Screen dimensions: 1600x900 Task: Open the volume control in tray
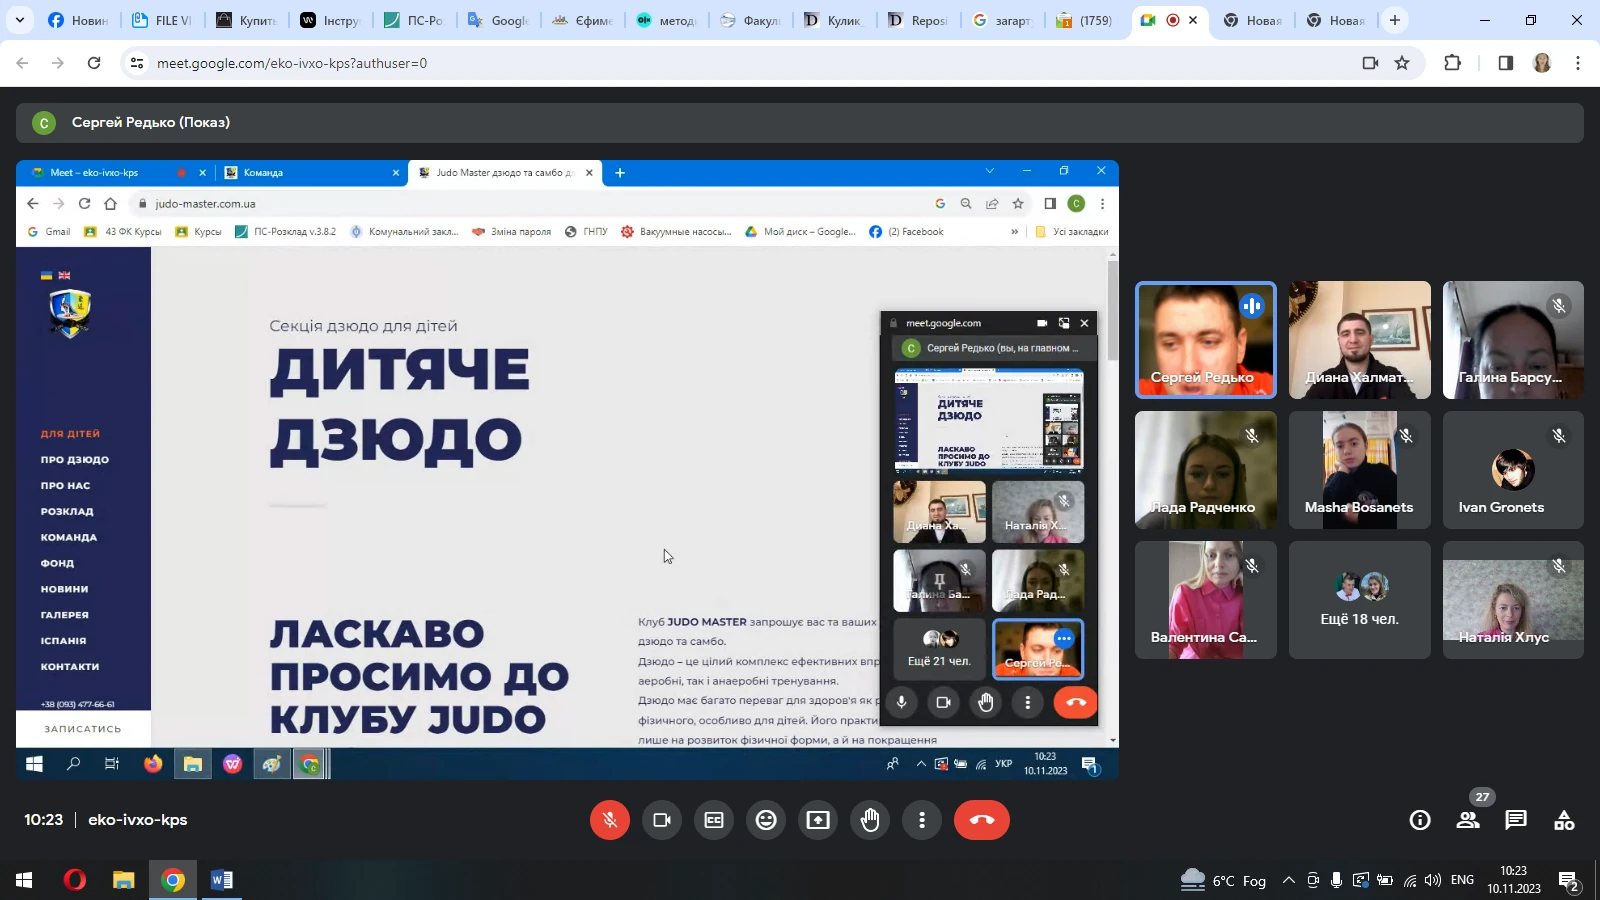[x=1433, y=880]
